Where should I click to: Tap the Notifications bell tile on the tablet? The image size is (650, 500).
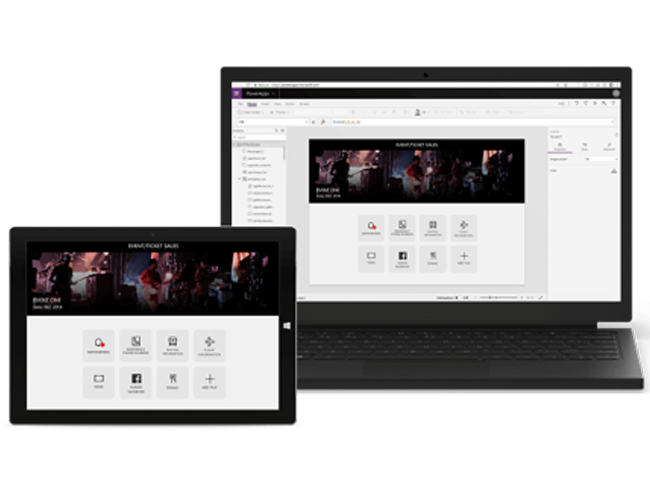[99, 346]
